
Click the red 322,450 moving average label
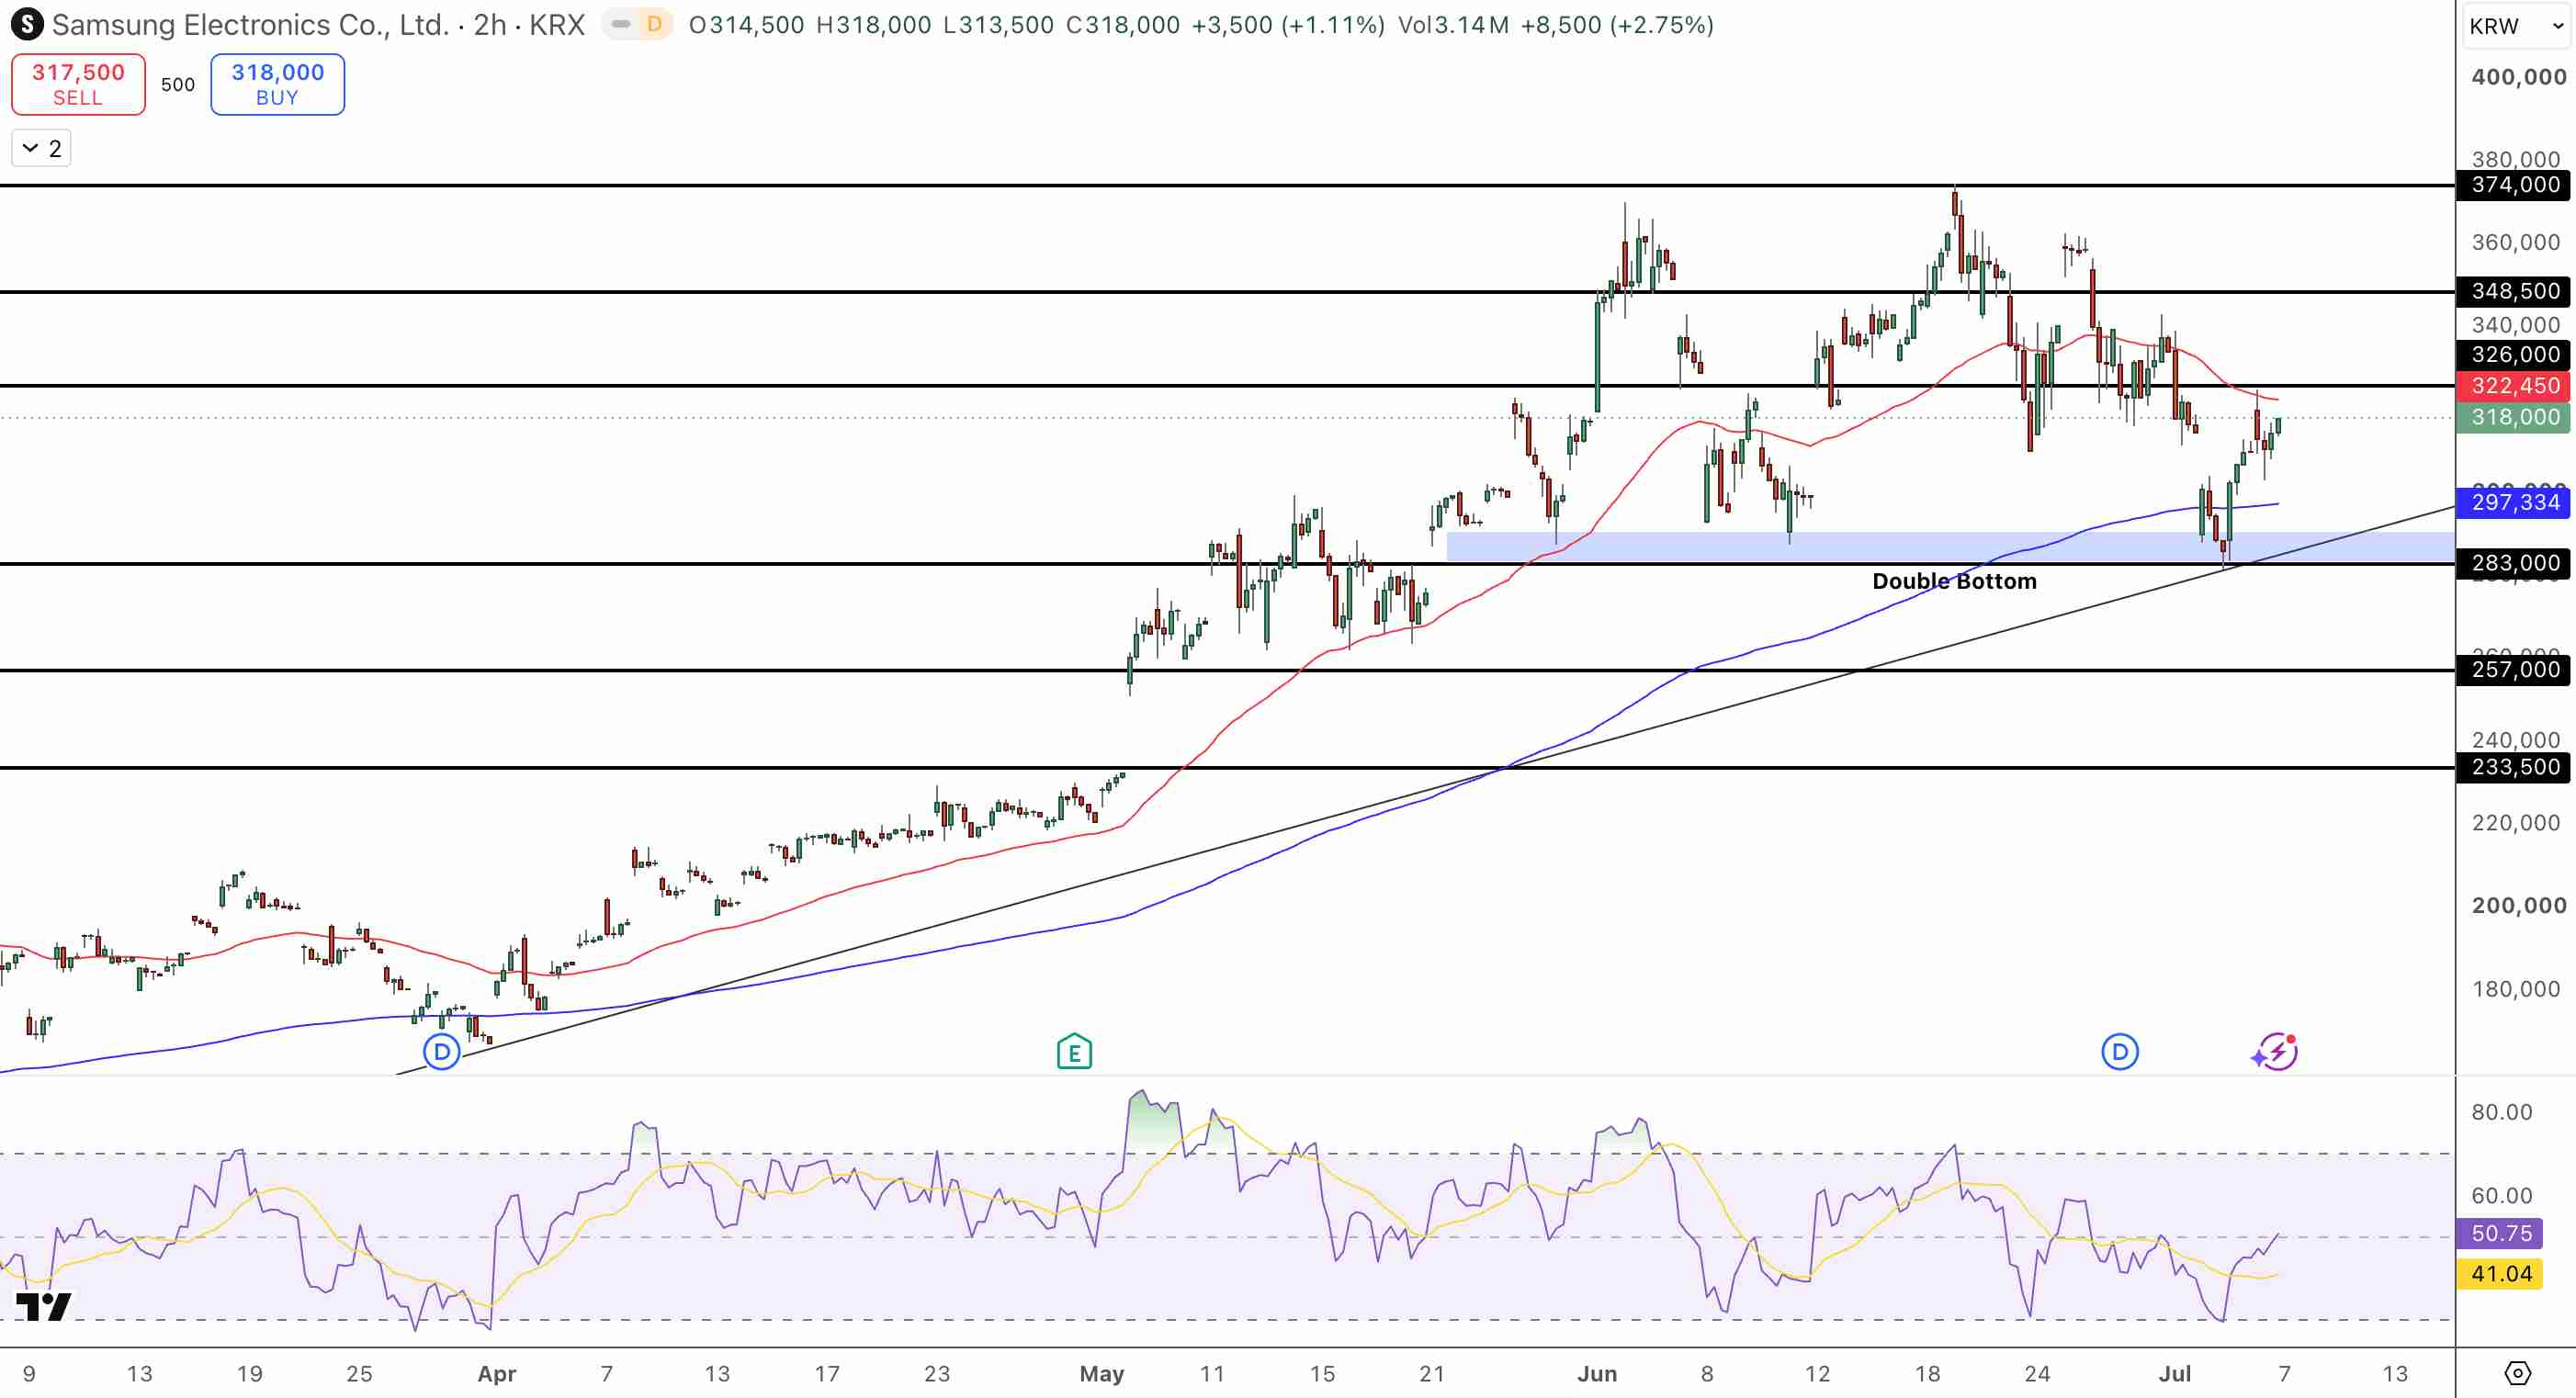[x=2514, y=386]
